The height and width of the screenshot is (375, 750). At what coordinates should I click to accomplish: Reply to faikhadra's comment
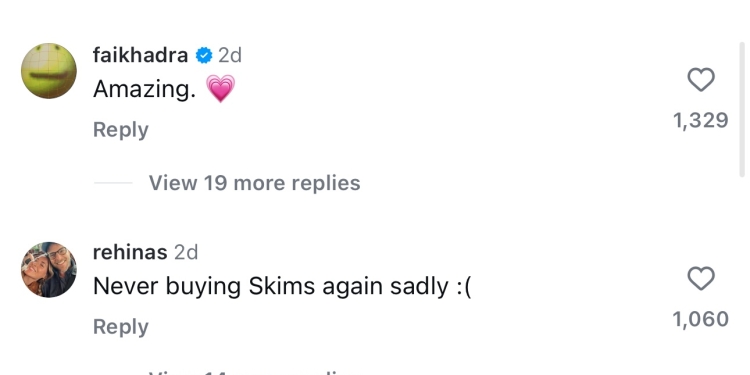point(121,130)
